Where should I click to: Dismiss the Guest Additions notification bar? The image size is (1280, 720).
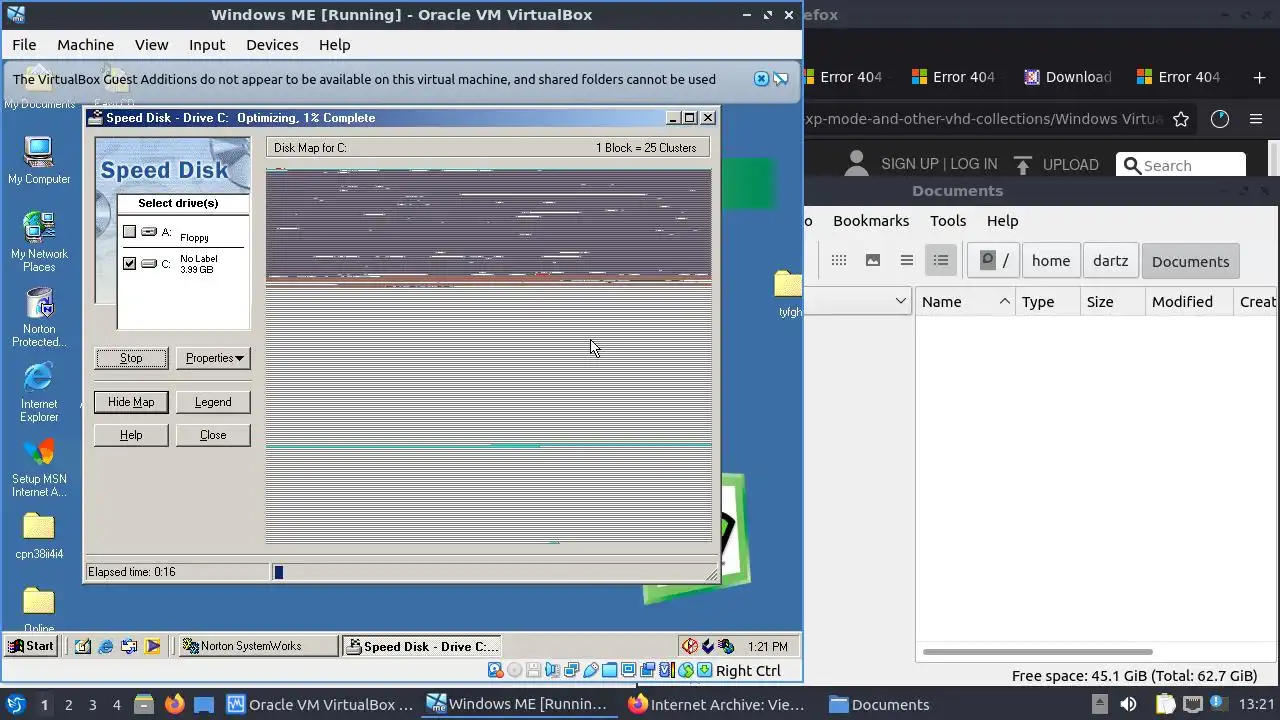(761, 79)
